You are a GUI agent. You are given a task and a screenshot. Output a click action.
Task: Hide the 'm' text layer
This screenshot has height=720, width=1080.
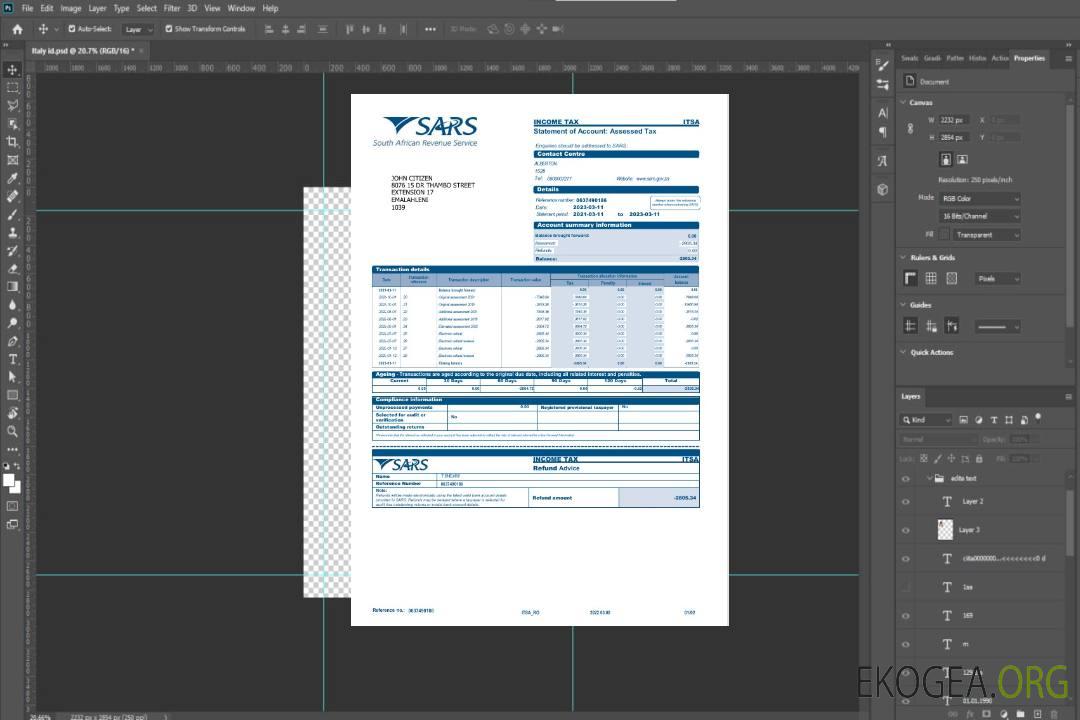[x=906, y=644]
